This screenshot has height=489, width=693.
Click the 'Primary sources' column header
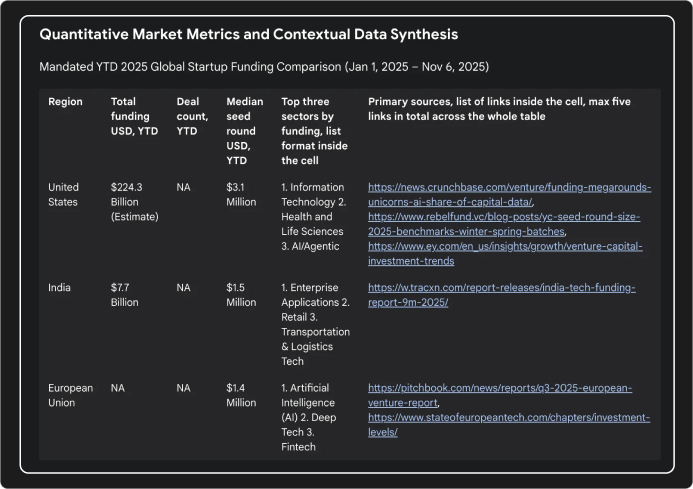[x=499, y=109]
